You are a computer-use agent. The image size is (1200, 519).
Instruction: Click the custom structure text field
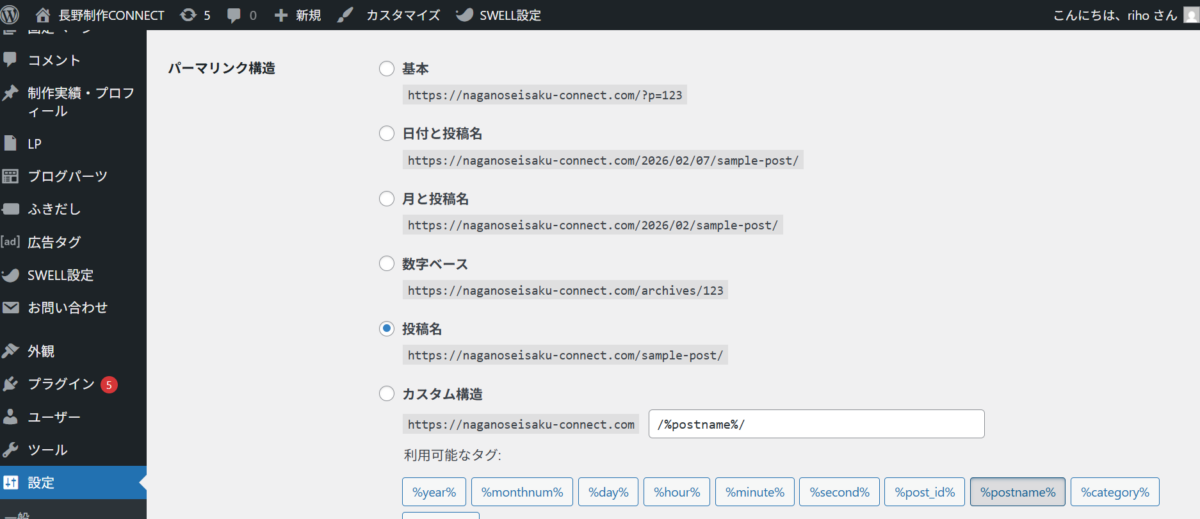pyautogui.click(x=816, y=424)
